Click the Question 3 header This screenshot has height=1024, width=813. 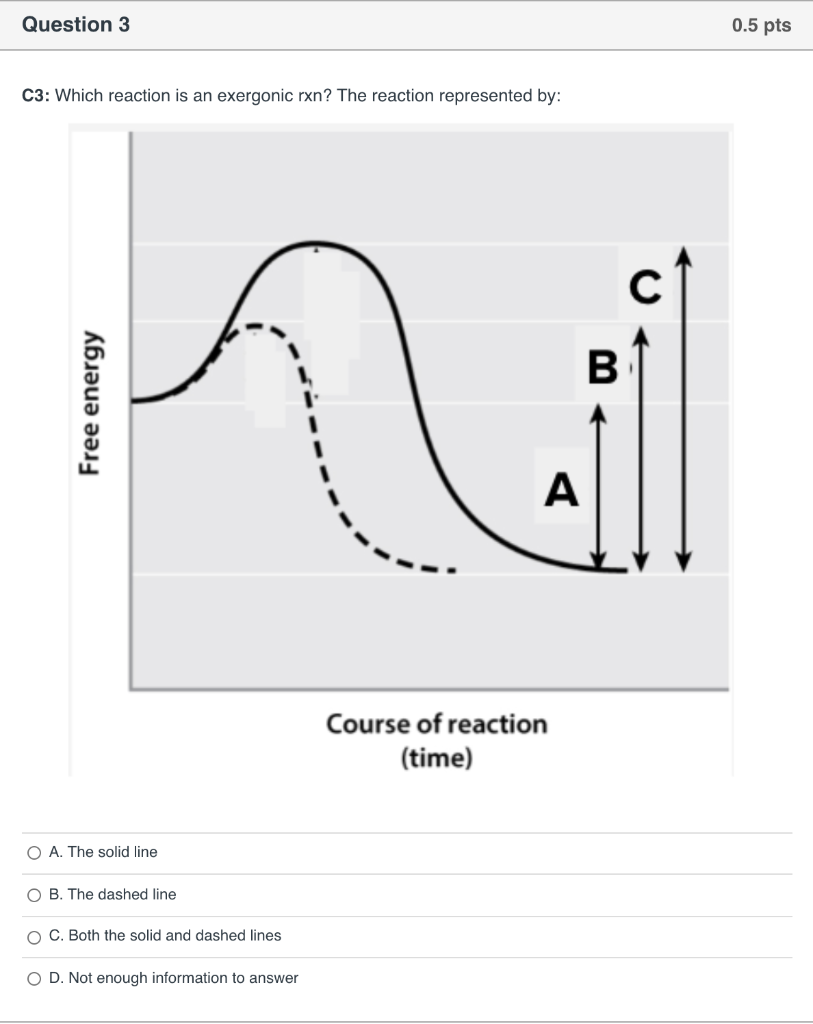pos(75,25)
